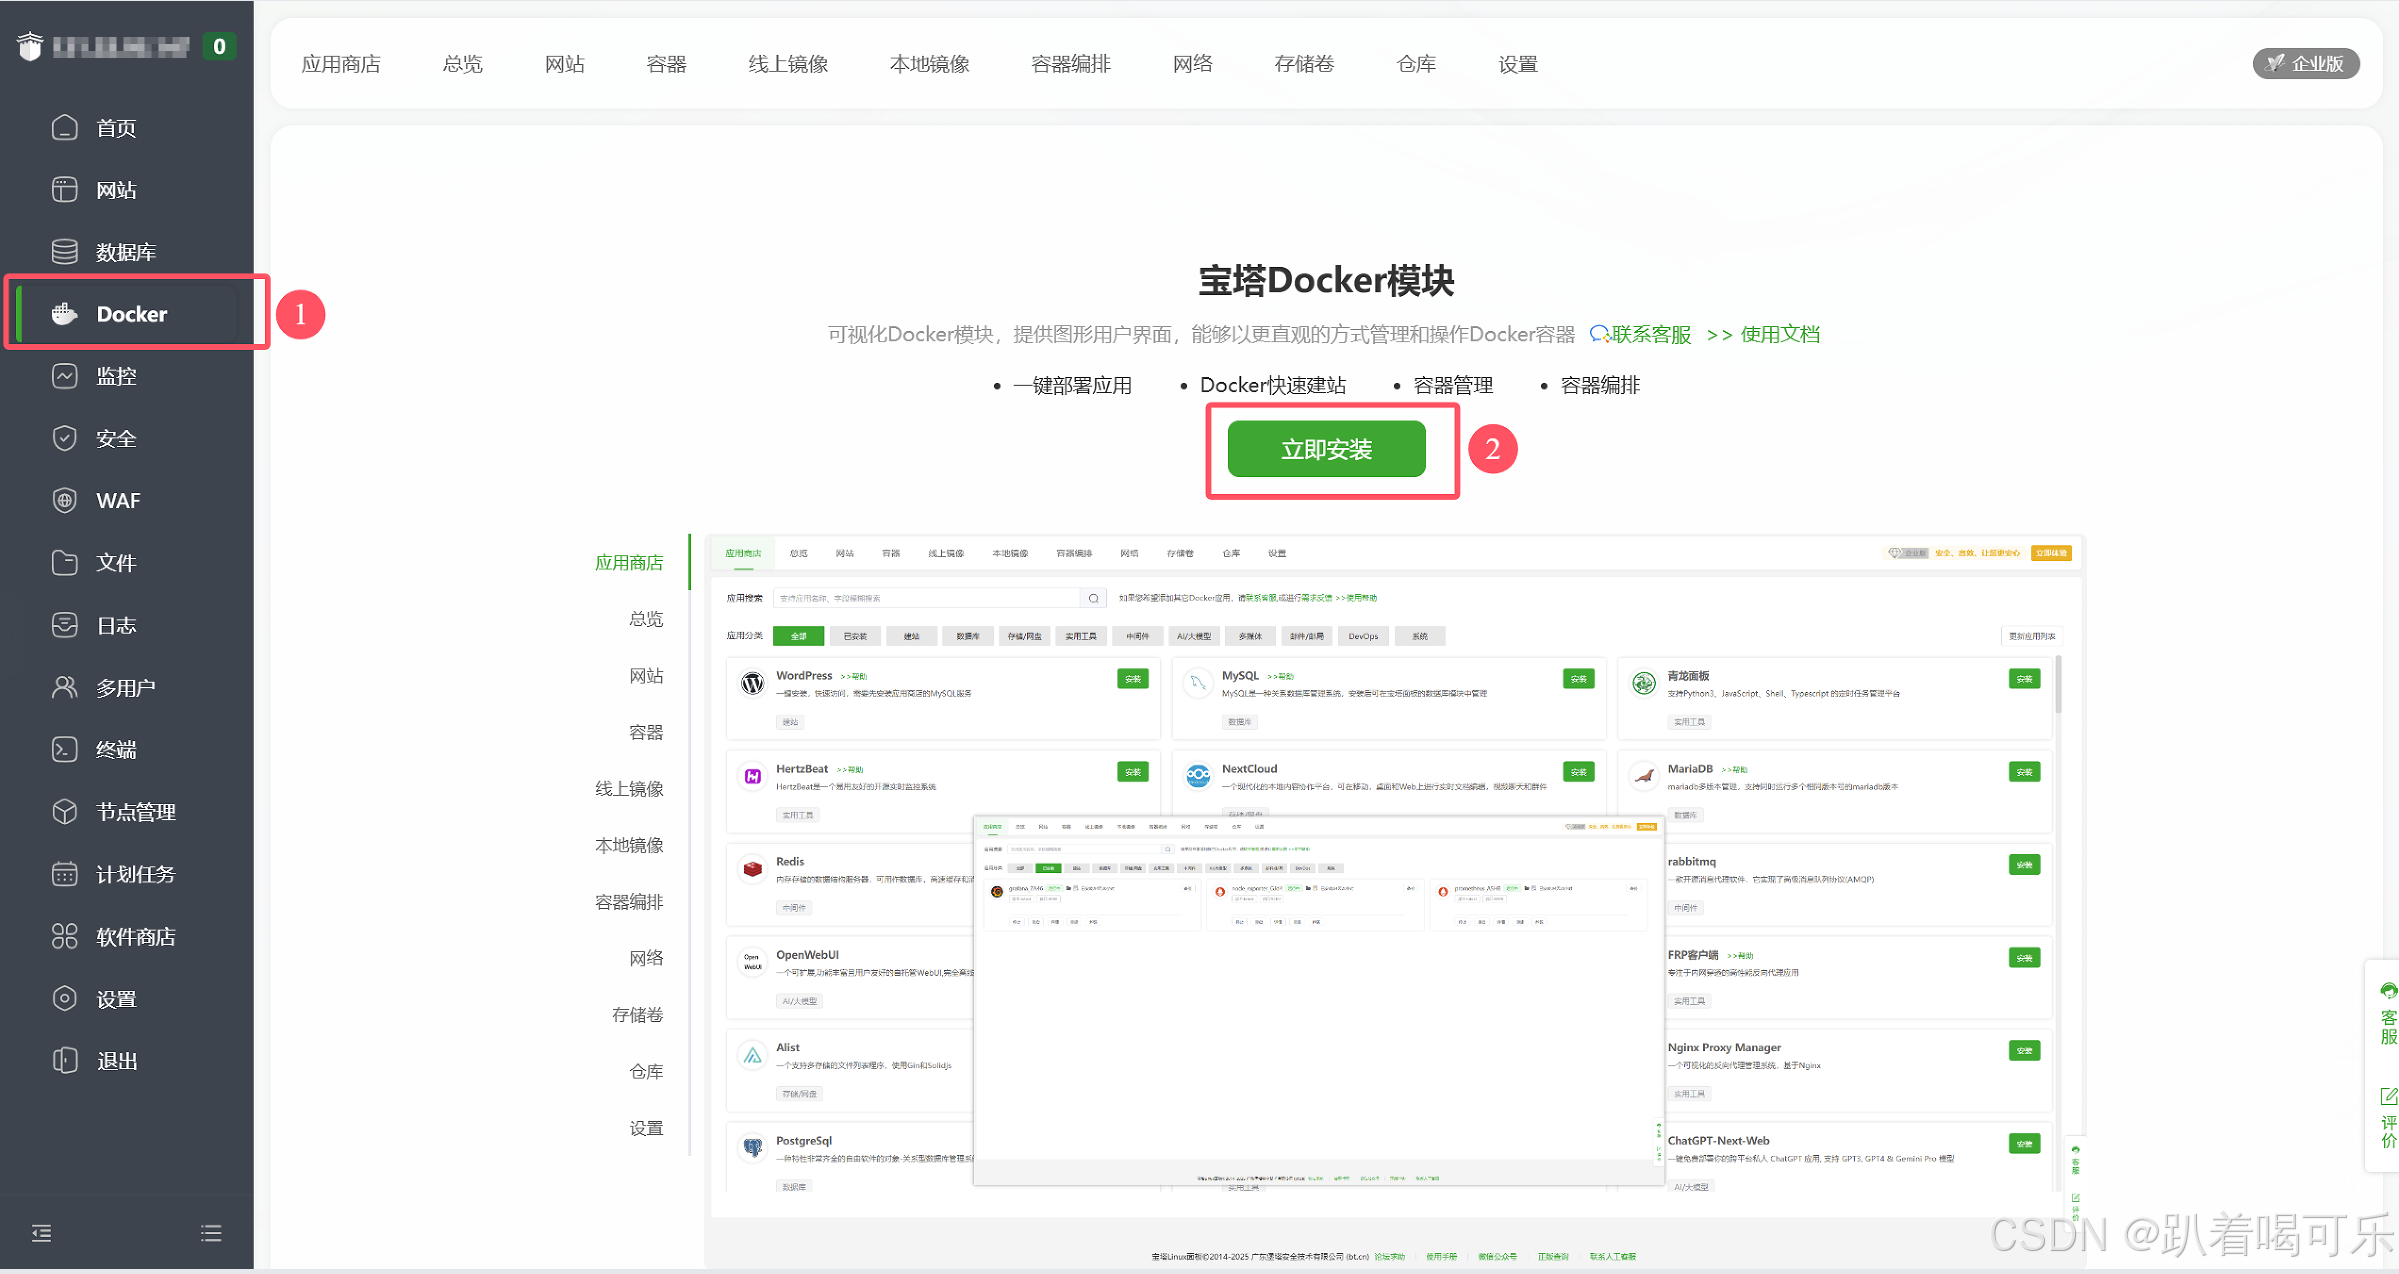The image size is (2399, 1274).
Task: Switch to 总览 tab in top navigation
Action: pyautogui.click(x=463, y=64)
